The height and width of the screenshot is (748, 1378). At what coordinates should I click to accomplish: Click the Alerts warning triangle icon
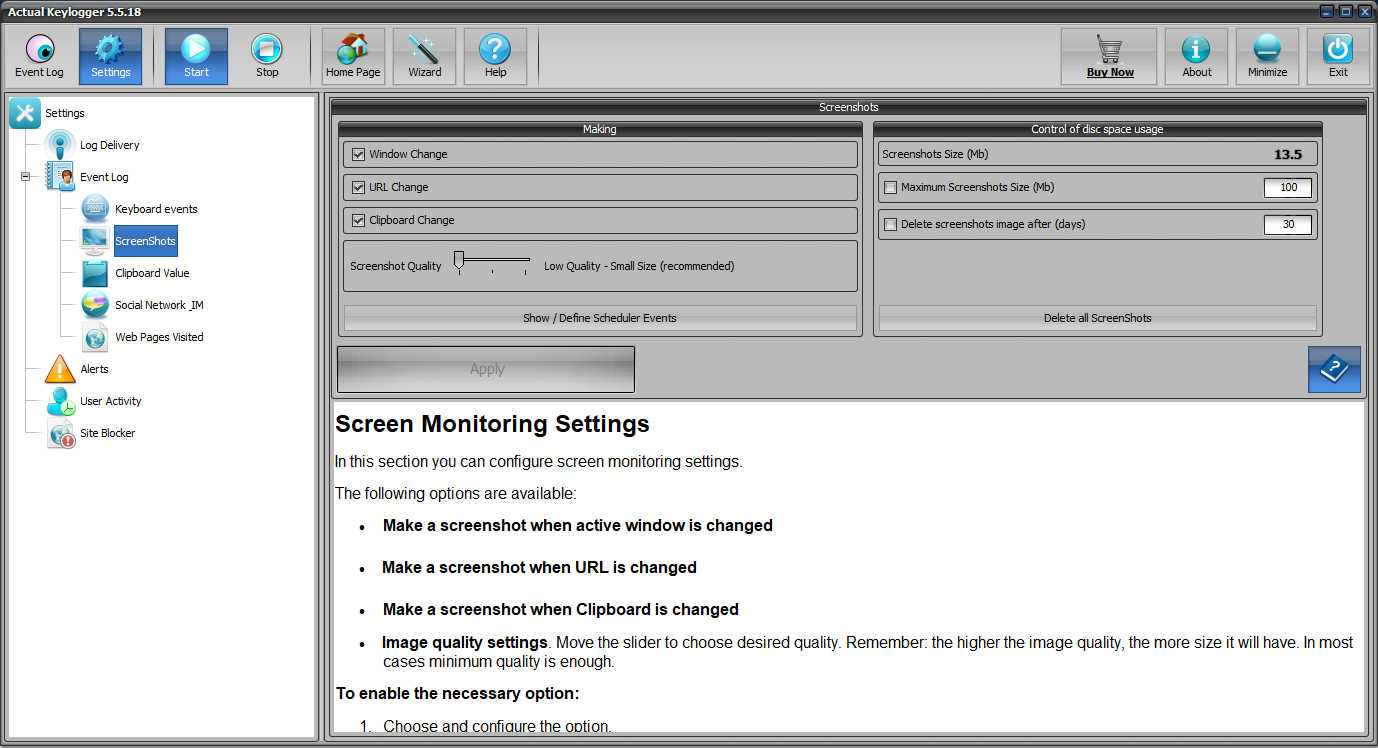pyautogui.click(x=60, y=369)
